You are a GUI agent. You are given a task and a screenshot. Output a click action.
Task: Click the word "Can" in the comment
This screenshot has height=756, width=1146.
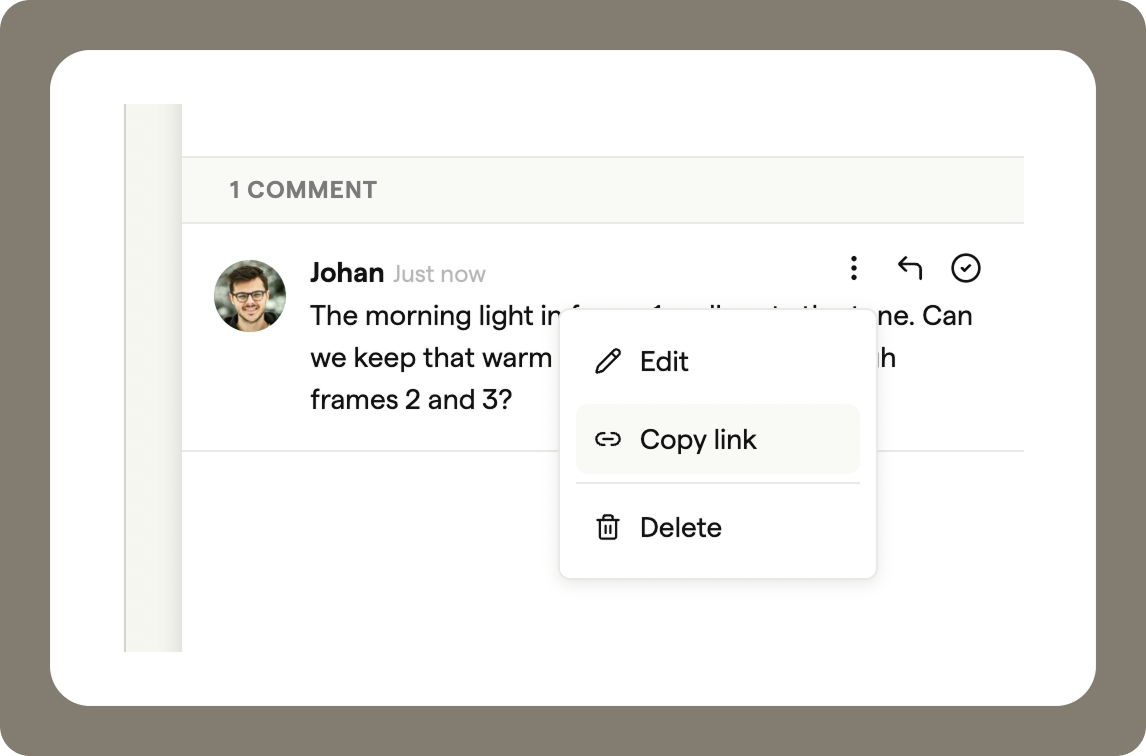947,316
